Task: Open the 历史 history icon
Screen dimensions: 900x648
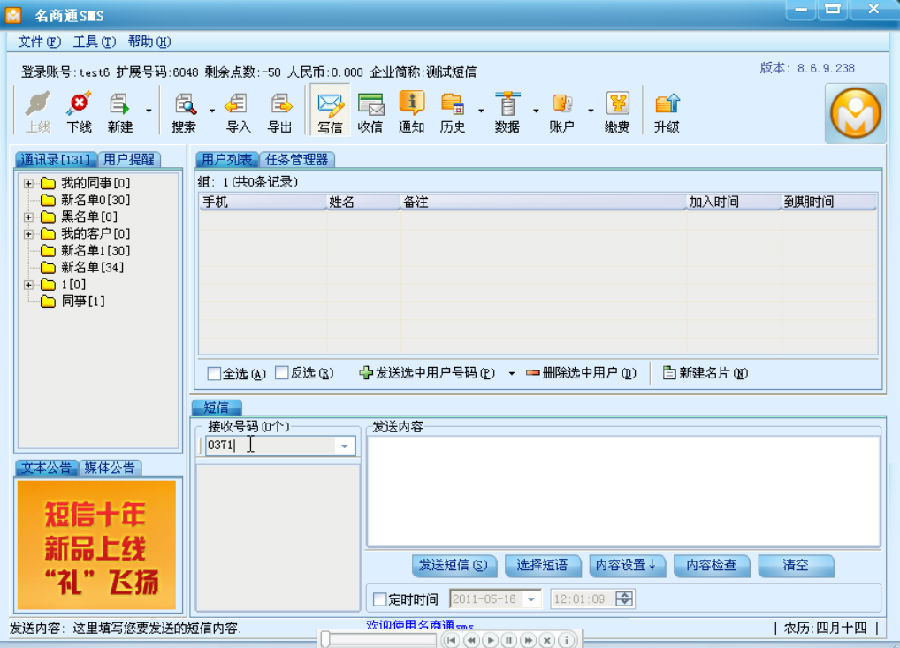Action: pyautogui.click(x=452, y=112)
